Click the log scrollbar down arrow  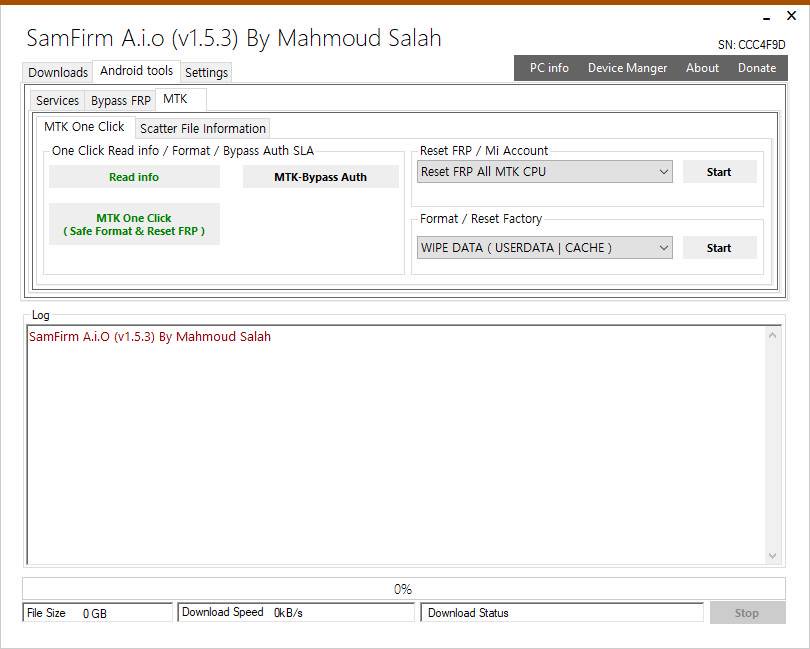[x=773, y=556]
